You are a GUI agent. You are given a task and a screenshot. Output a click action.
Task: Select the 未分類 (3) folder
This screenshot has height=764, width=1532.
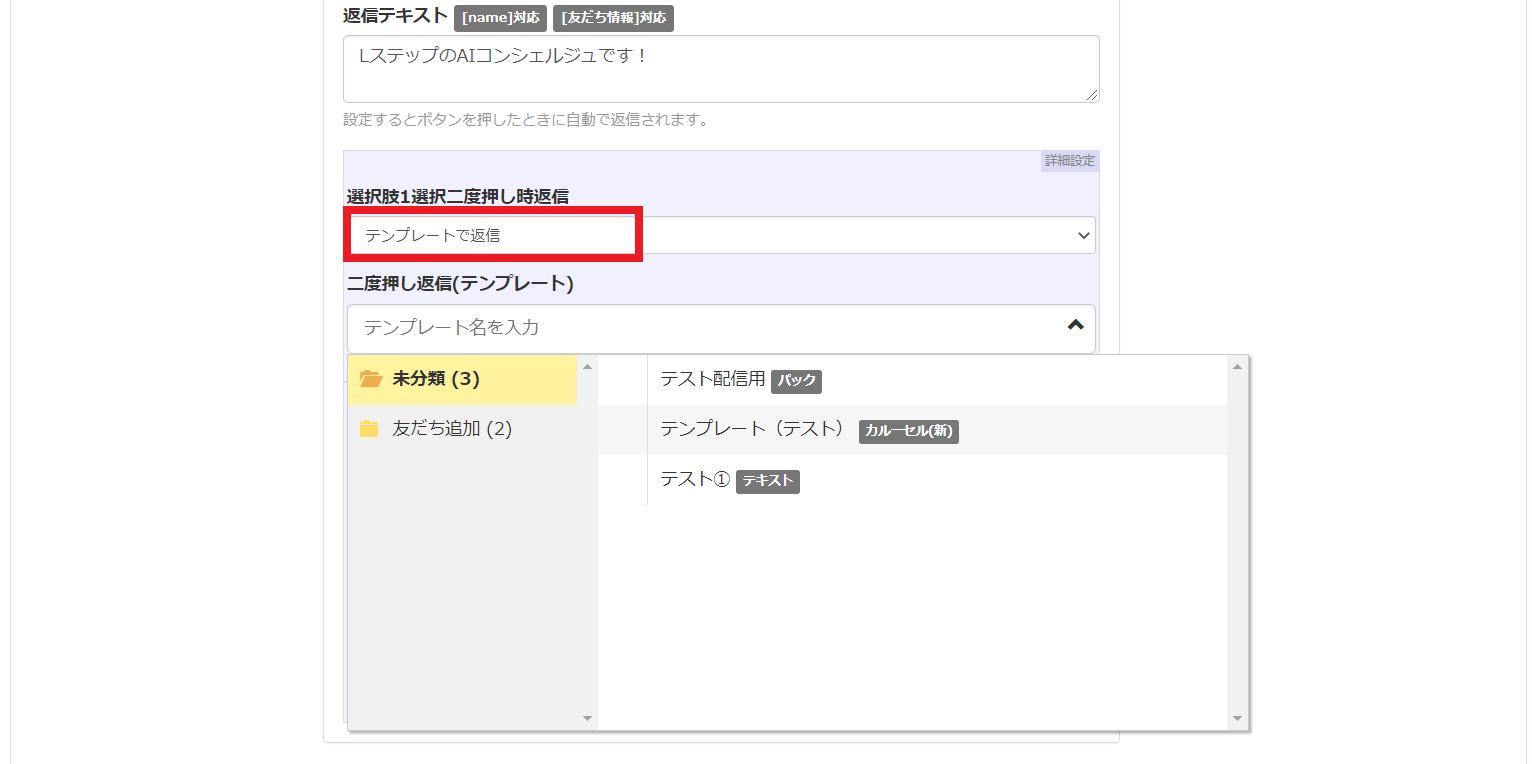(463, 379)
